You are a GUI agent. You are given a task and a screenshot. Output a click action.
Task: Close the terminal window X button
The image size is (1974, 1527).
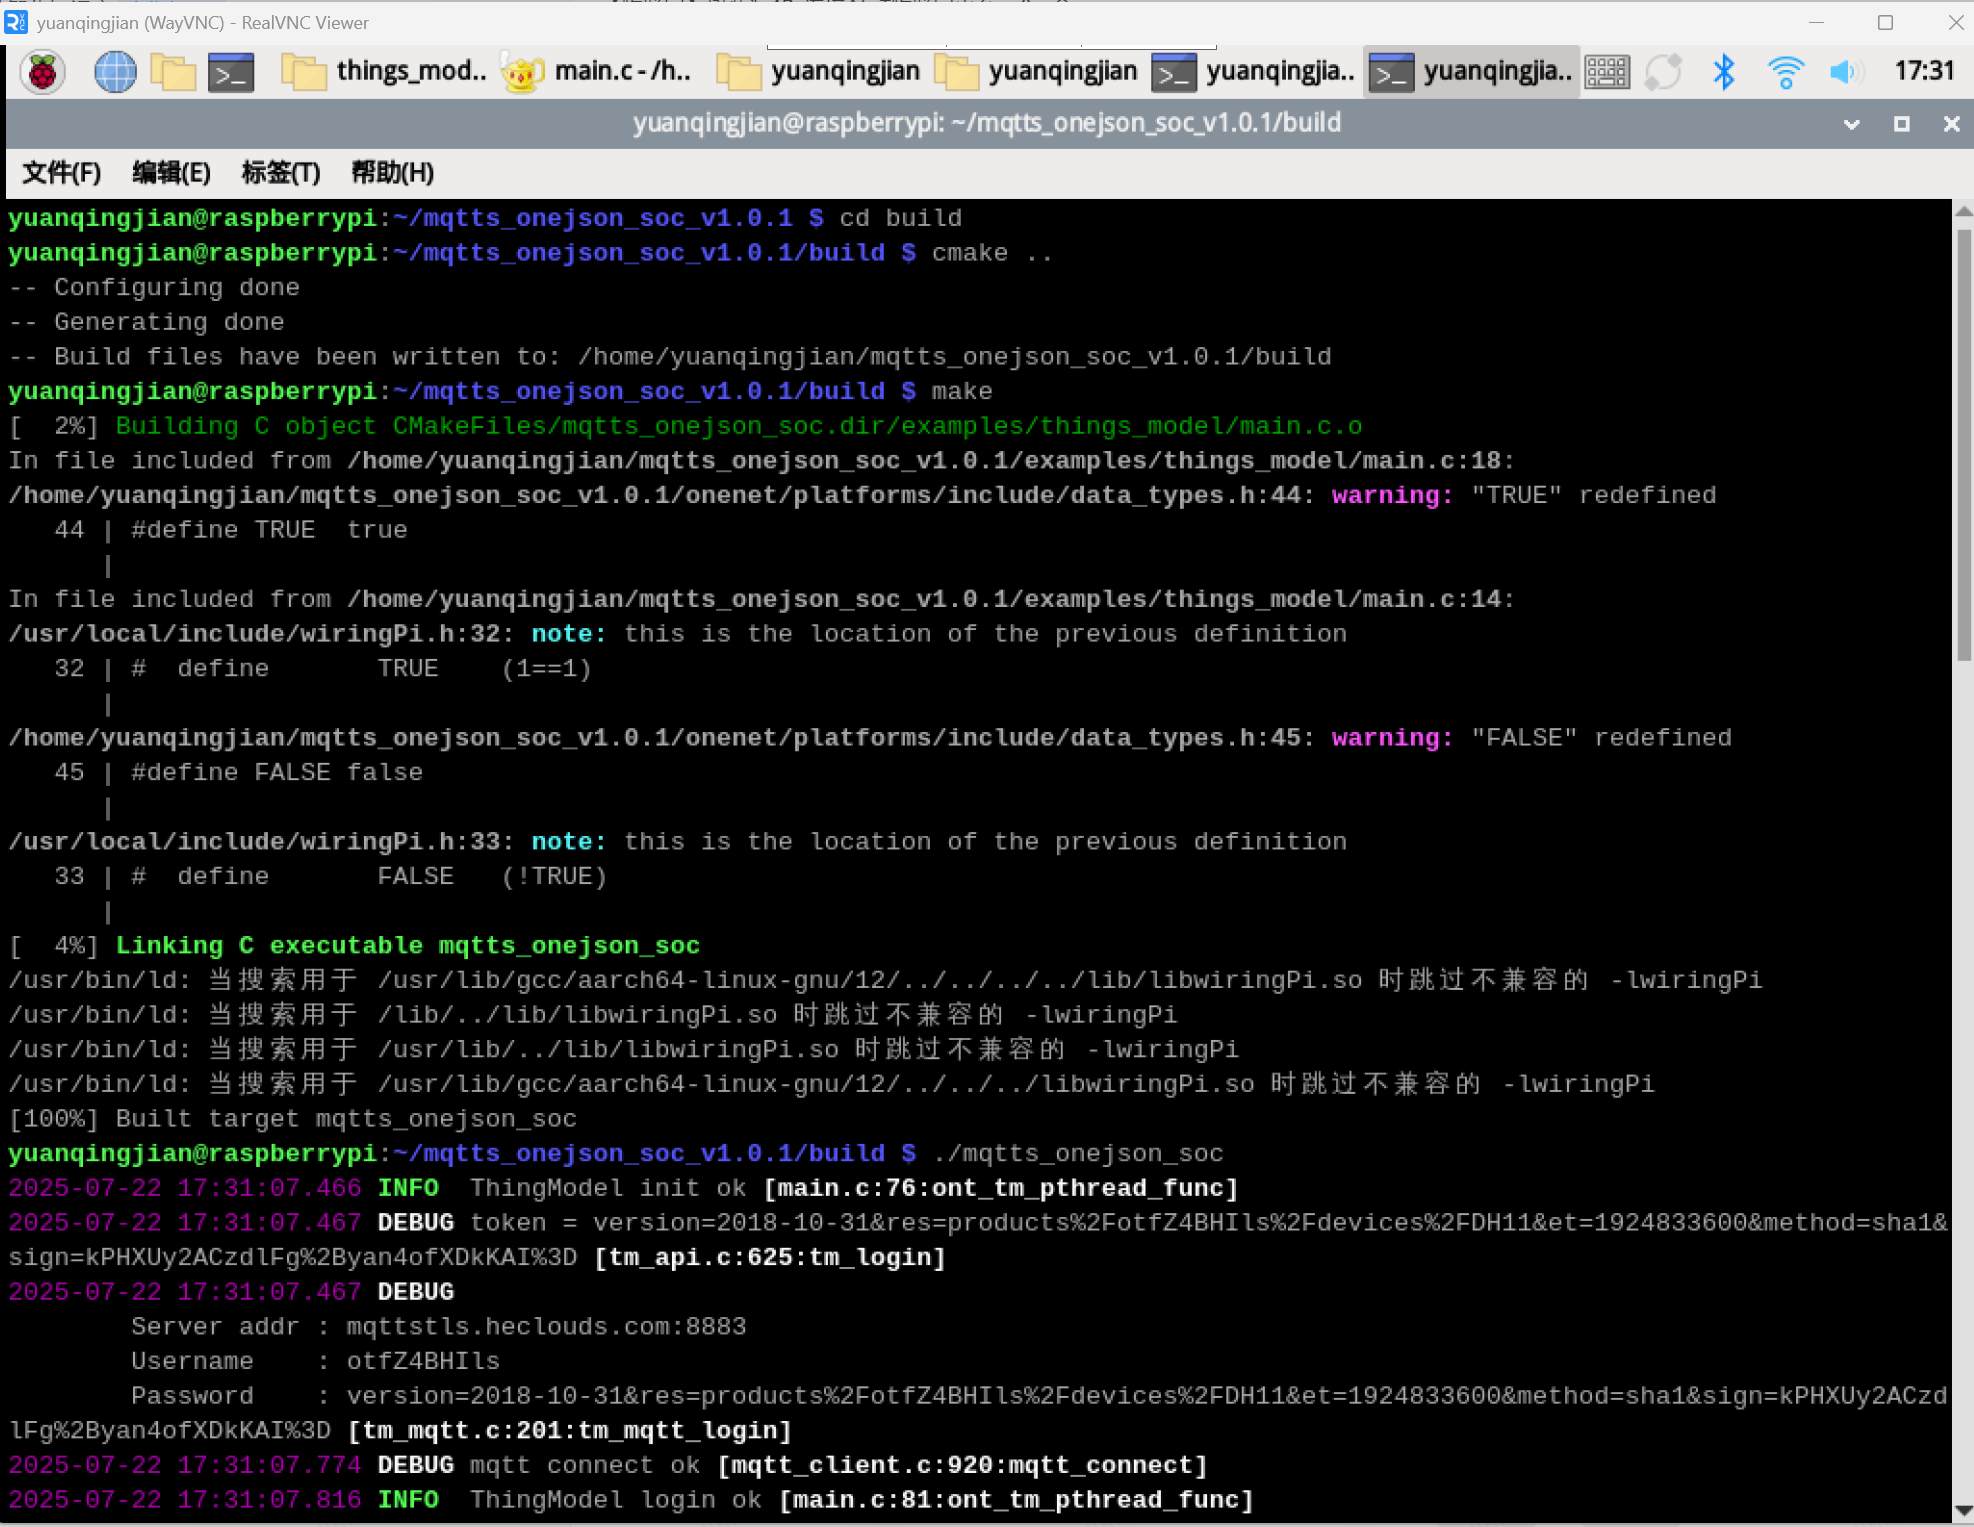(1951, 124)
